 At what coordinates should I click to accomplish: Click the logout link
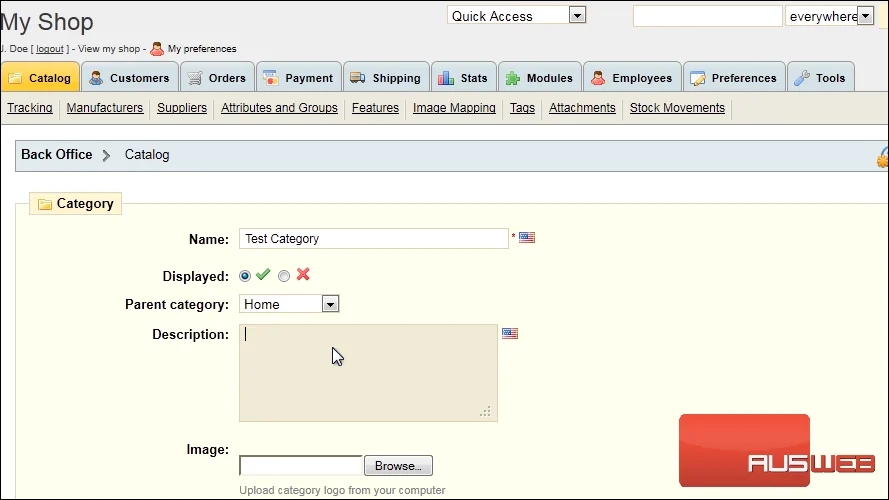50,49
